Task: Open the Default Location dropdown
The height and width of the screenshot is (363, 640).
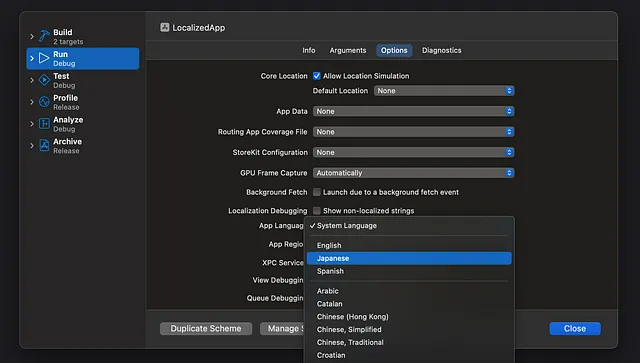Action: point(444,91)
